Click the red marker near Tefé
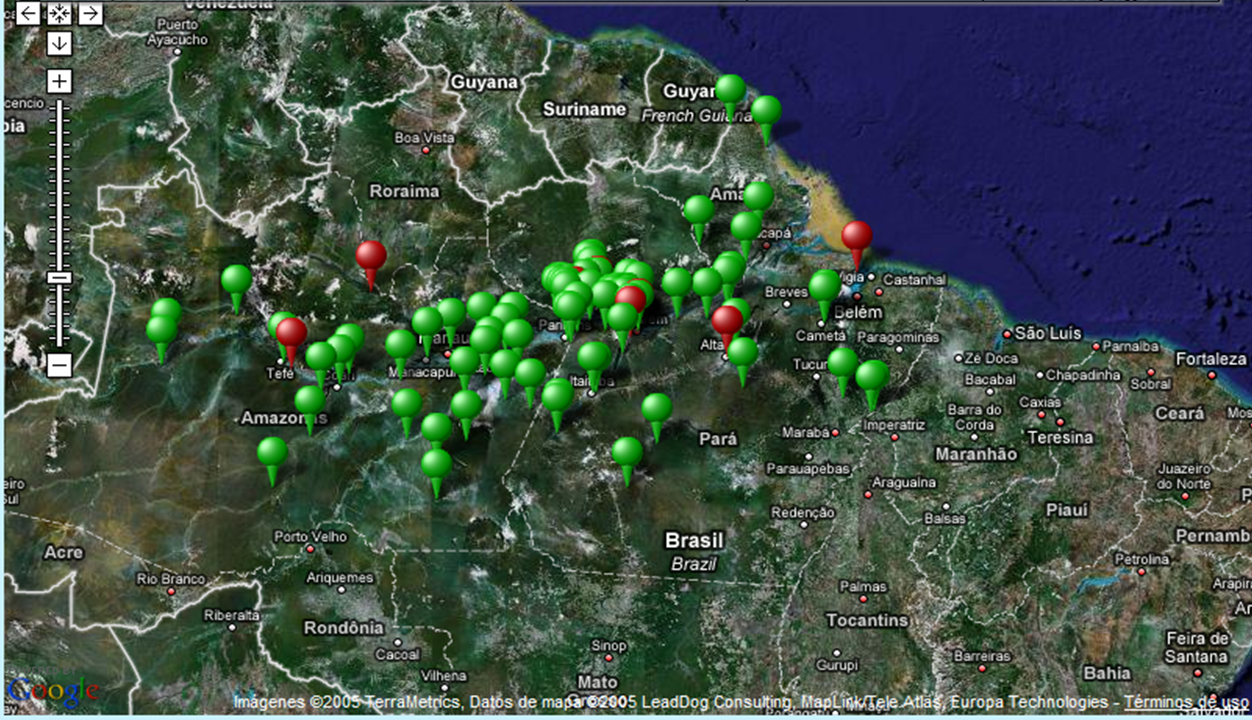The height and width of the screenshot is (720, 1252). tap(291, 333)
